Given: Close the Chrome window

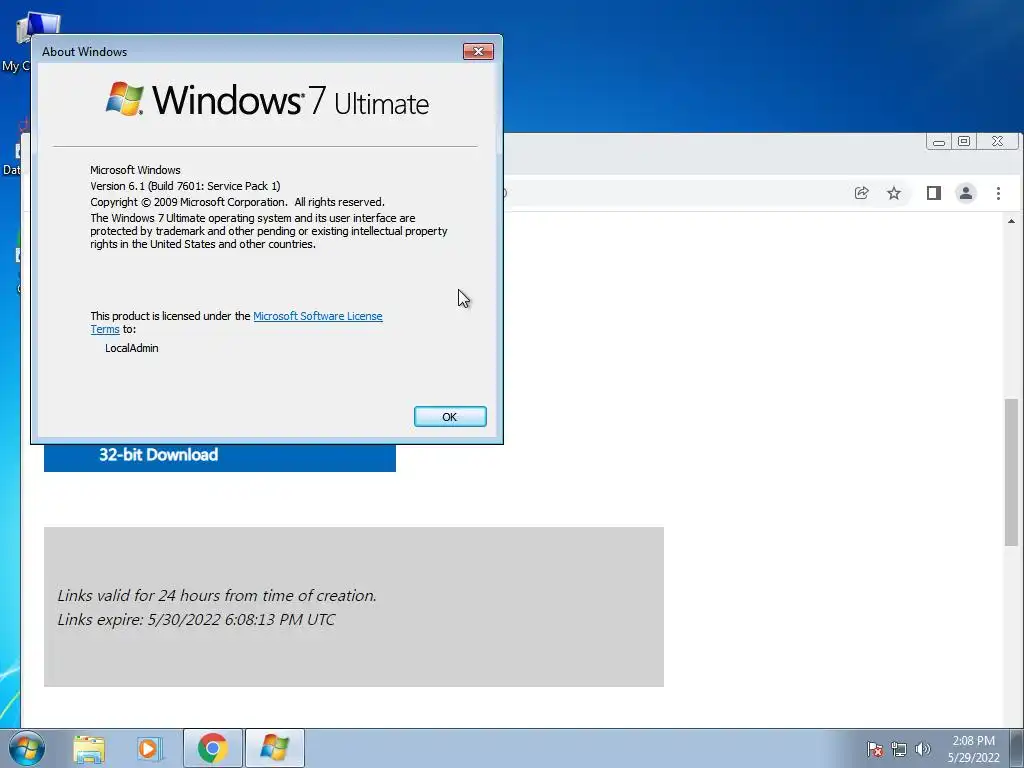Looking at the screenshot, I should click(997, 142).
